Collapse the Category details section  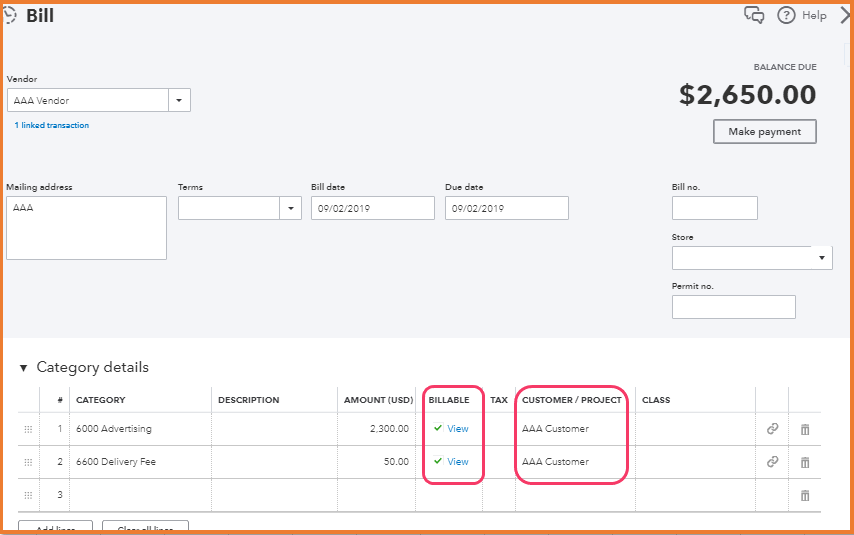[x=24, y=368]
